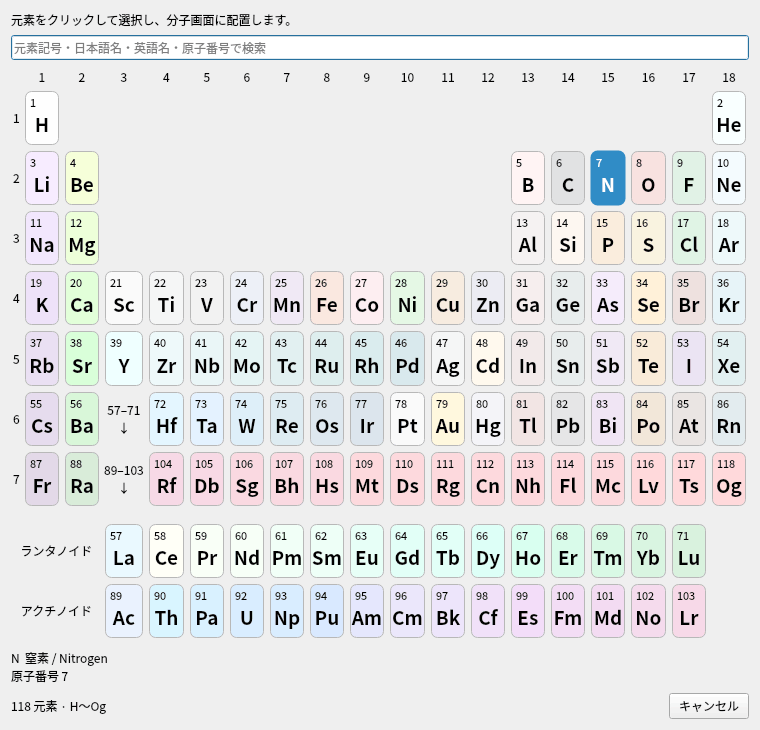The height and width of the screenshot is (730, 760).
Task: Select Chlorine (Cl) element
Action: pyautogui.click(x=689, y=238)
